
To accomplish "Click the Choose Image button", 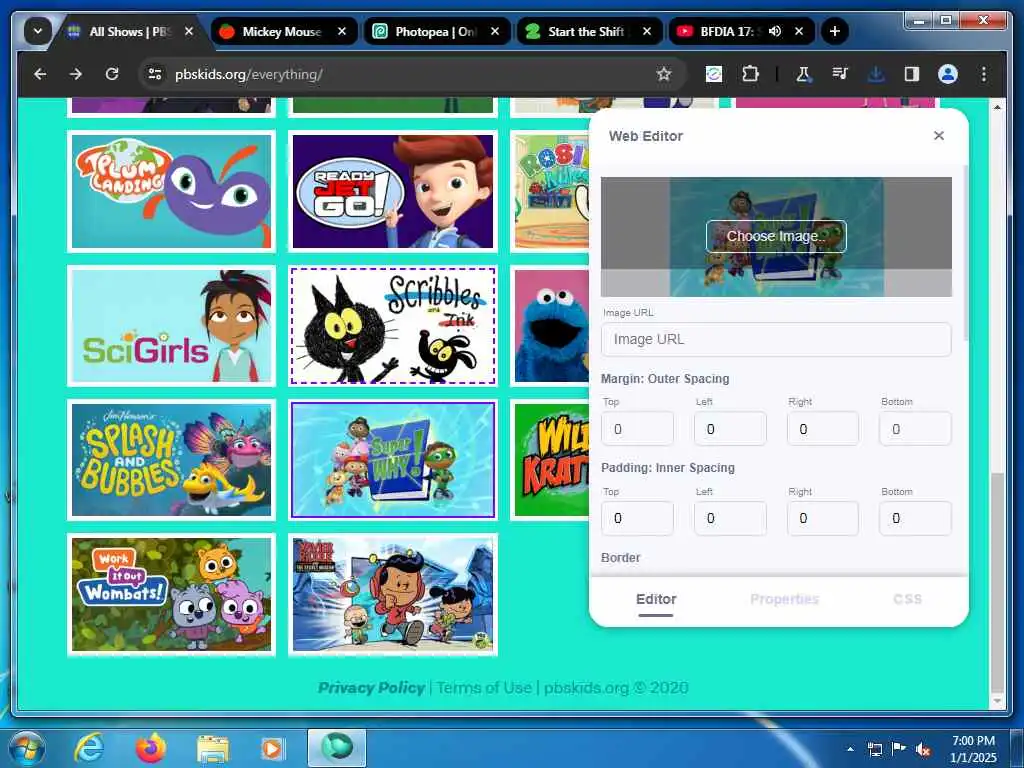I will [x=776, y=236].
